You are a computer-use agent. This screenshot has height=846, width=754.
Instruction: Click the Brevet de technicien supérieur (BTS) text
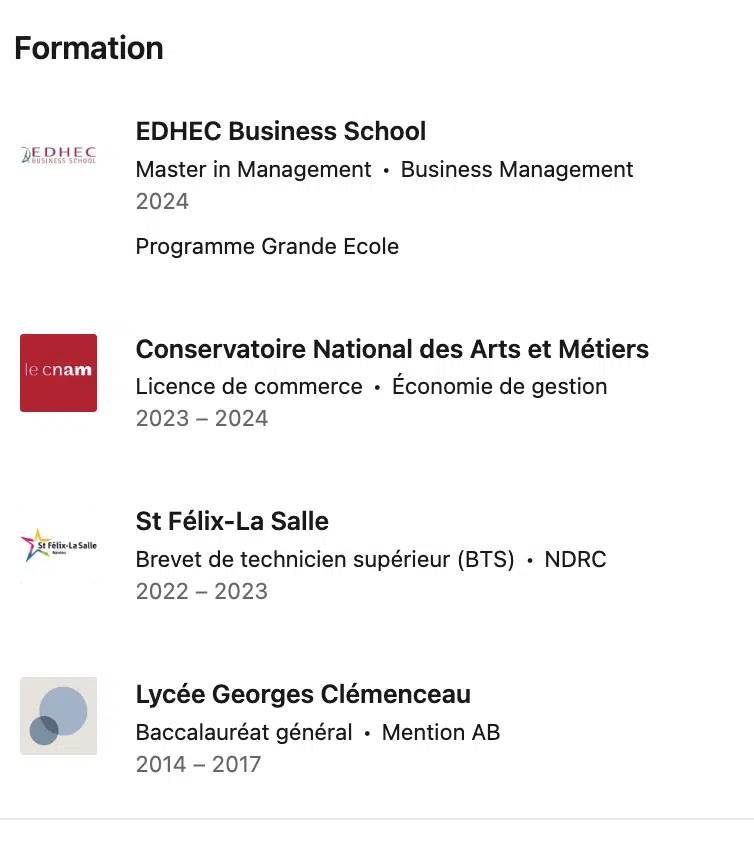(x=325, y=559)
